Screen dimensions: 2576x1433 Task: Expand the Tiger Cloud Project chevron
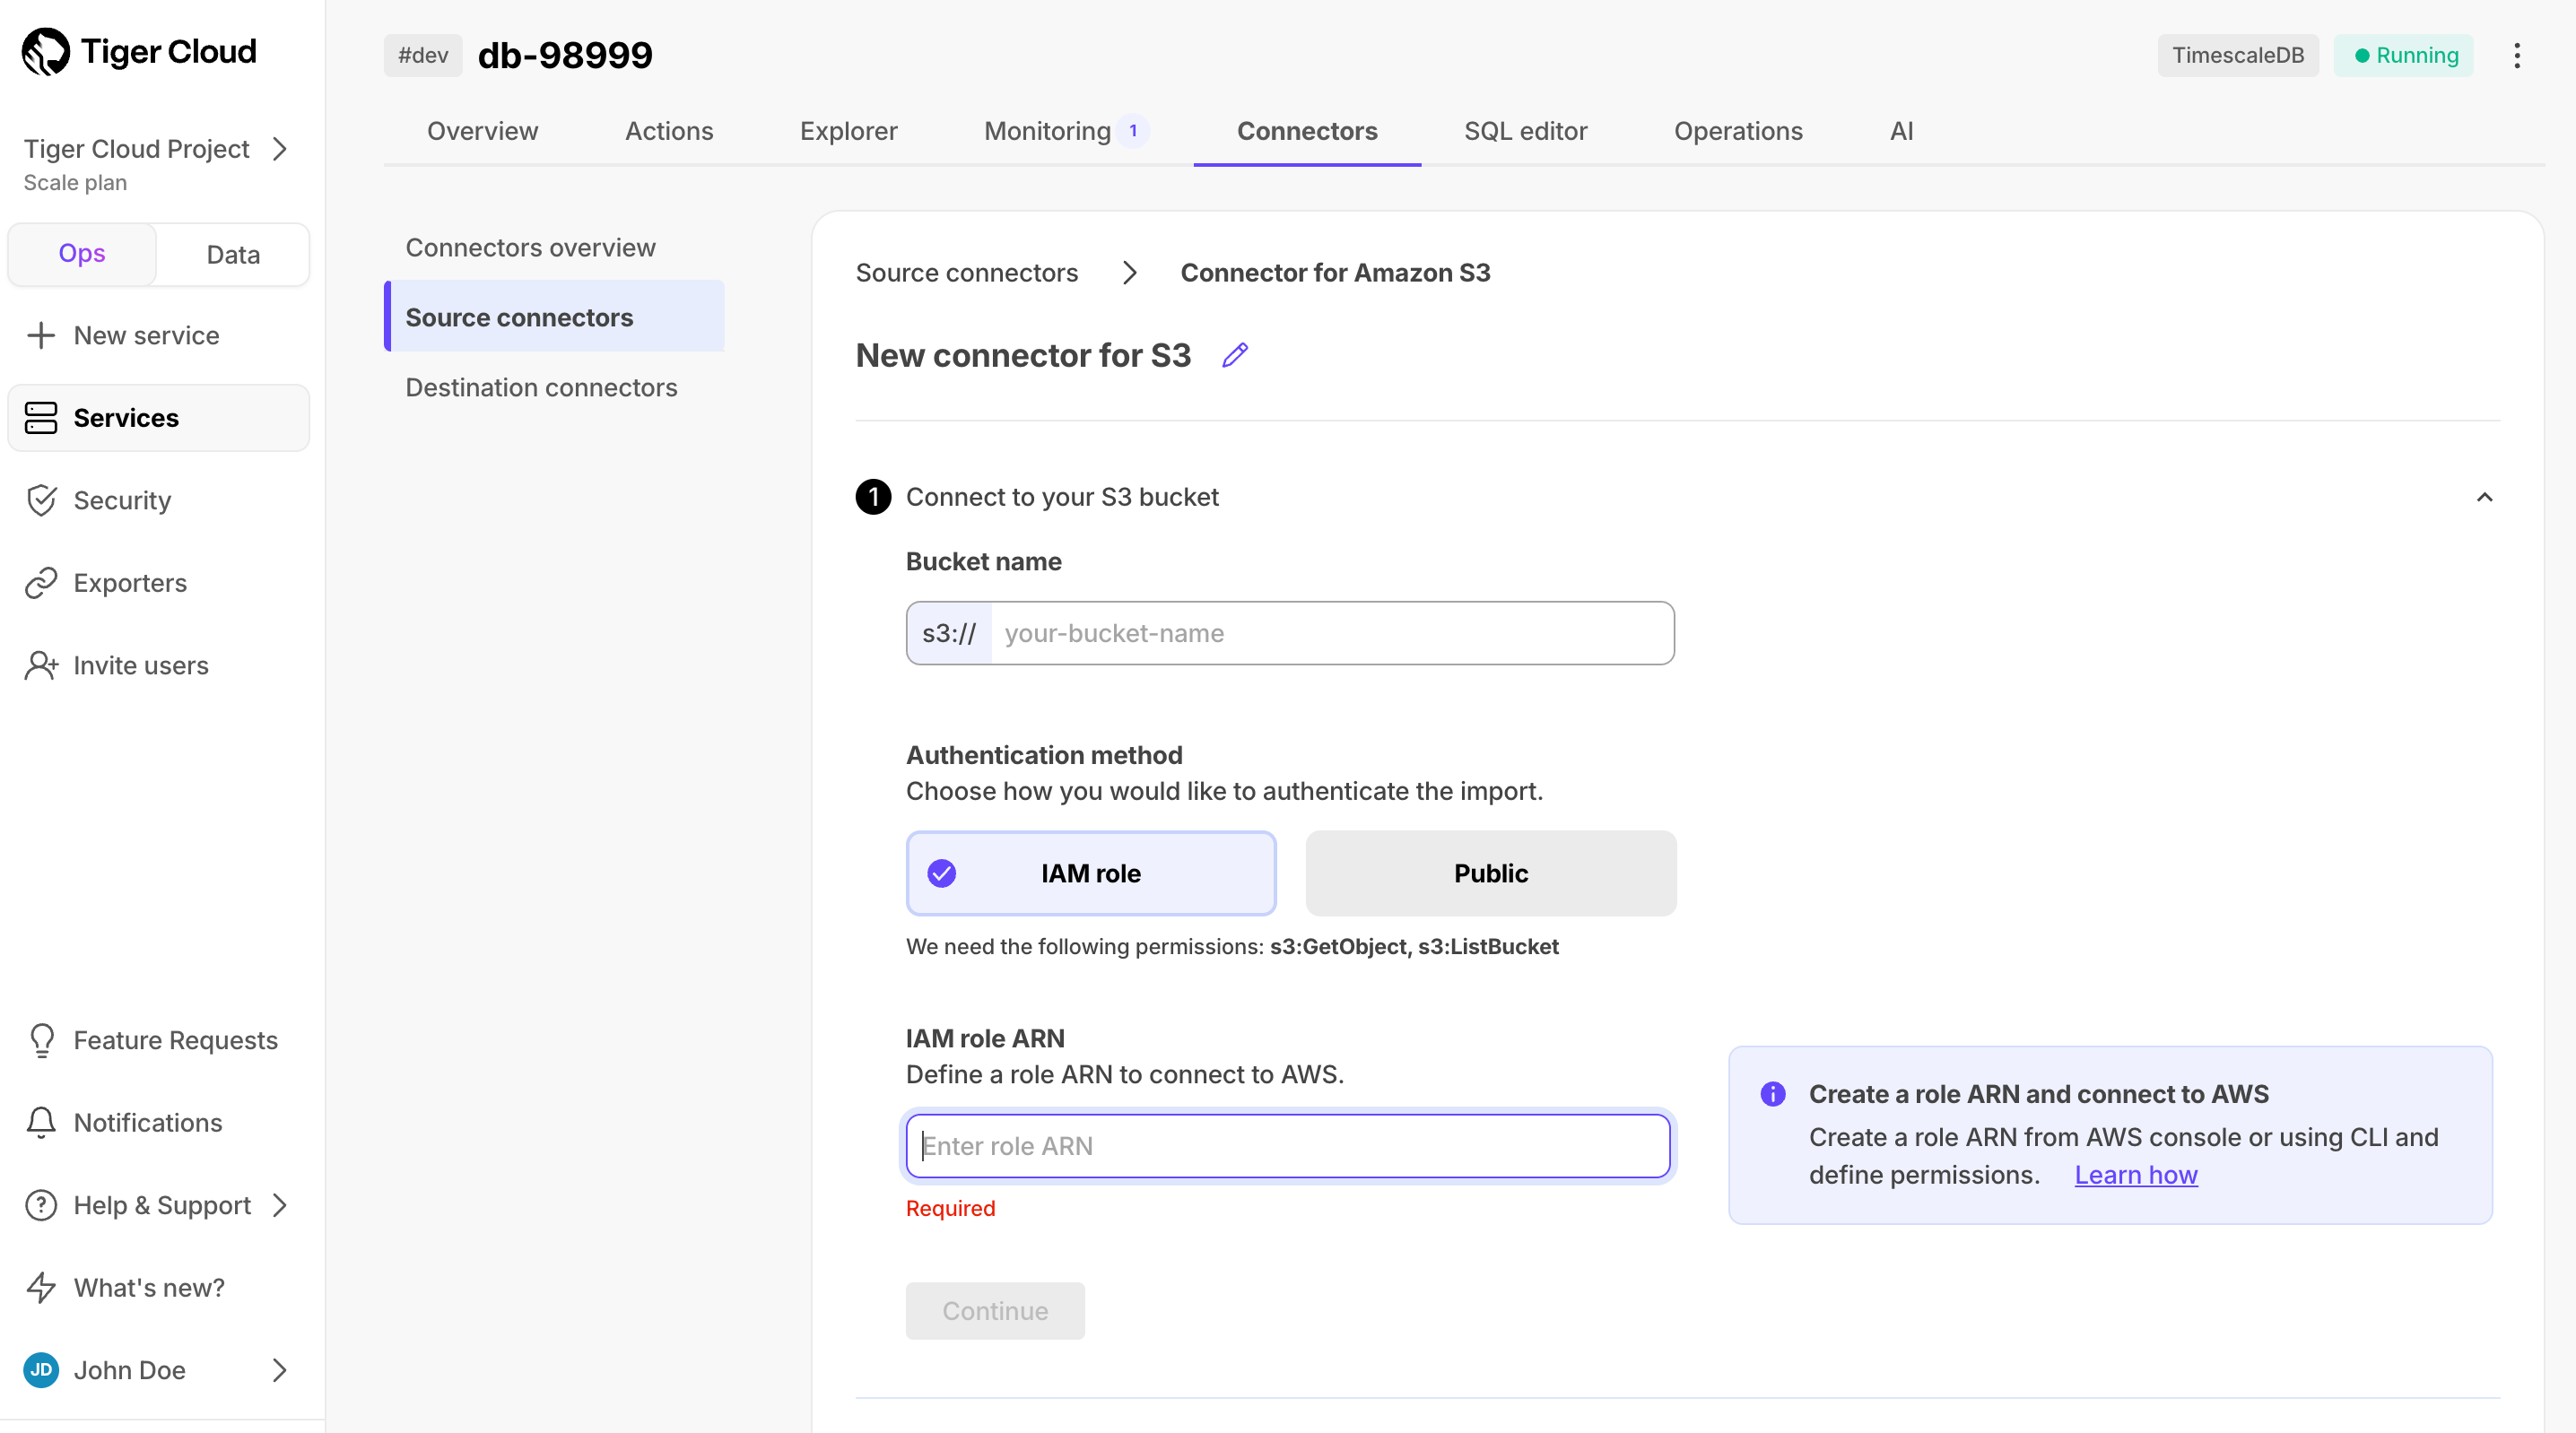coord(280,149)
